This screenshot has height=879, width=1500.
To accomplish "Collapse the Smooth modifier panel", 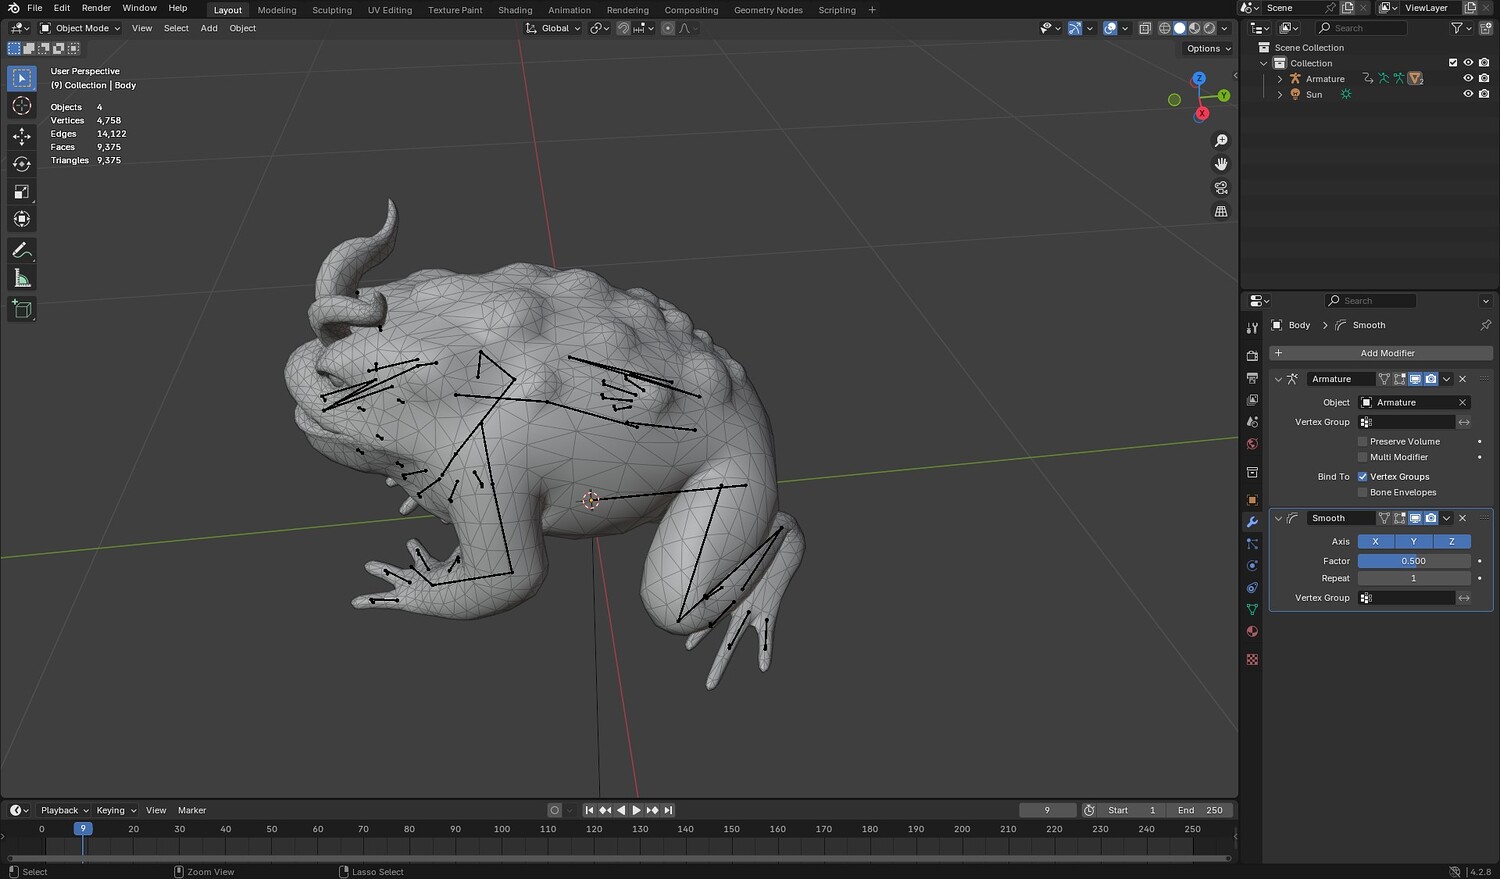I will [1278, 518].
